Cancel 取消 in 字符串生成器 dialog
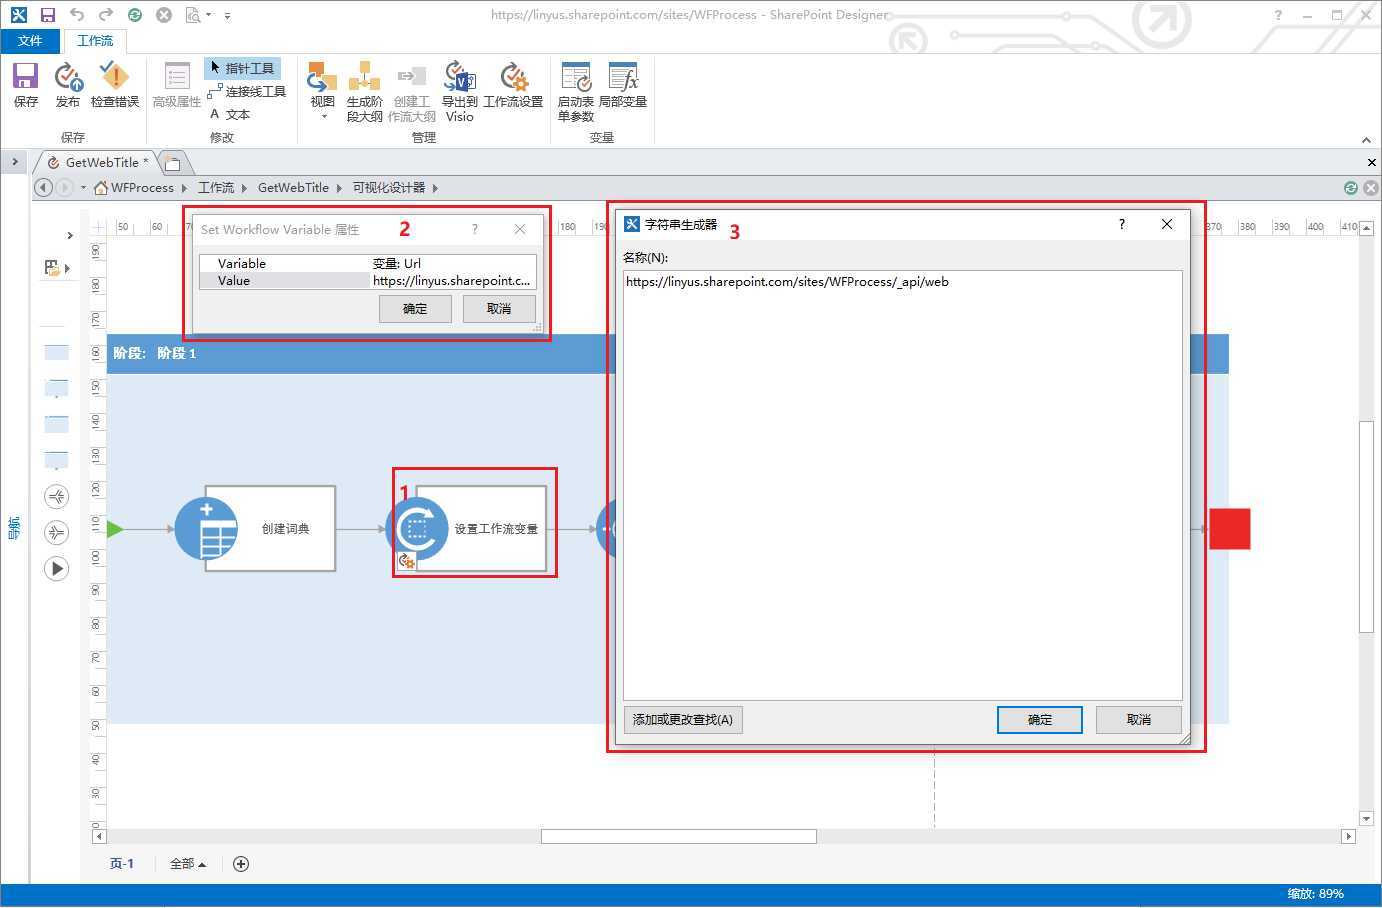The width and height of the screenshot is (1382, 908). pyautogui.click(x=1139, y=720)
